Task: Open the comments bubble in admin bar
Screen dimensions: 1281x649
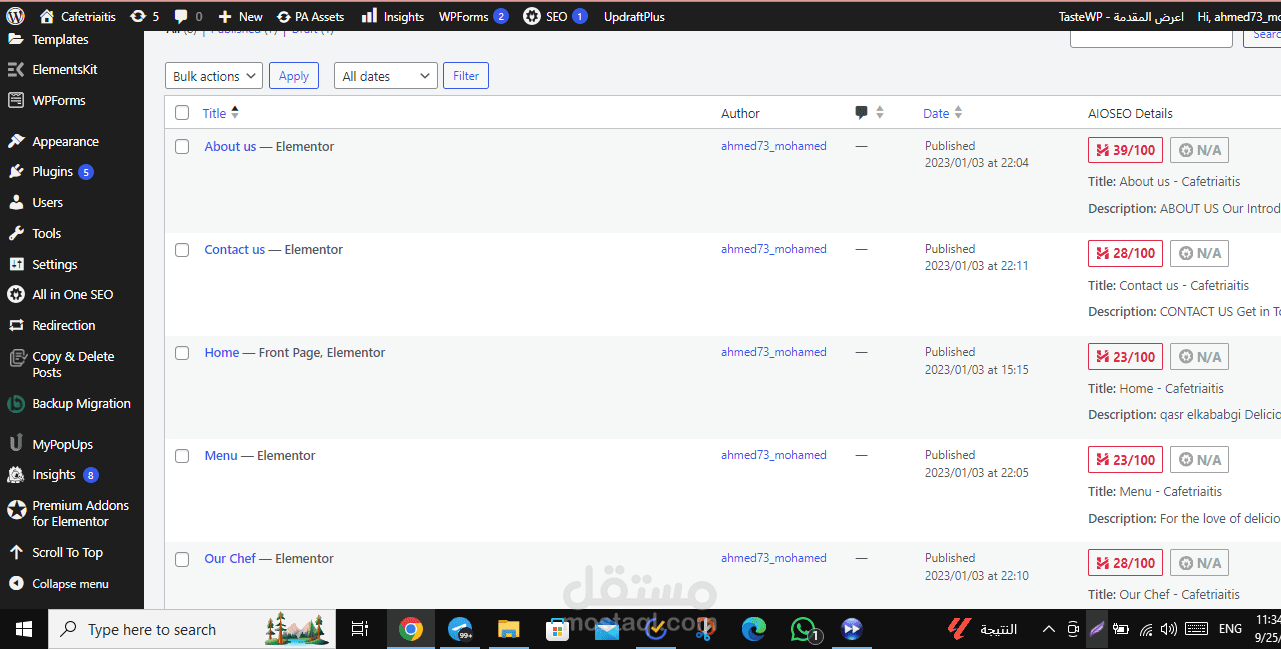Action: [187, 16]
